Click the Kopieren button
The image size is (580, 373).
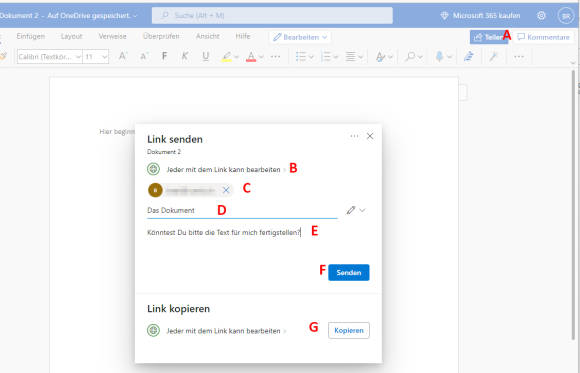click(348, 330)
